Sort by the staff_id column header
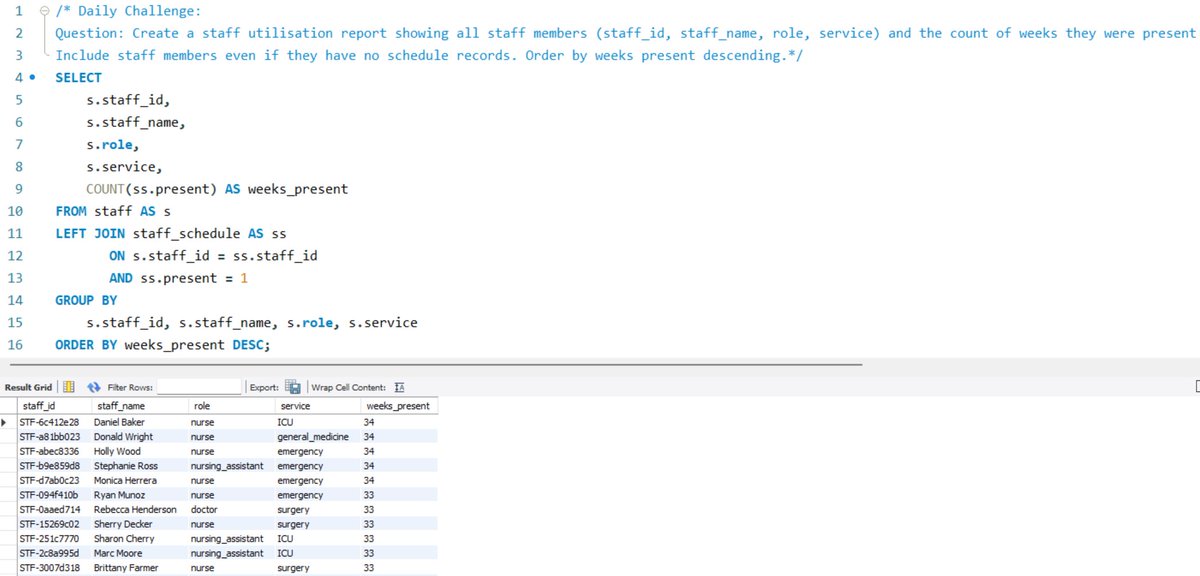Image resolution: width=1200 pixels, height=576 pixels. click(x=54, y=406)
